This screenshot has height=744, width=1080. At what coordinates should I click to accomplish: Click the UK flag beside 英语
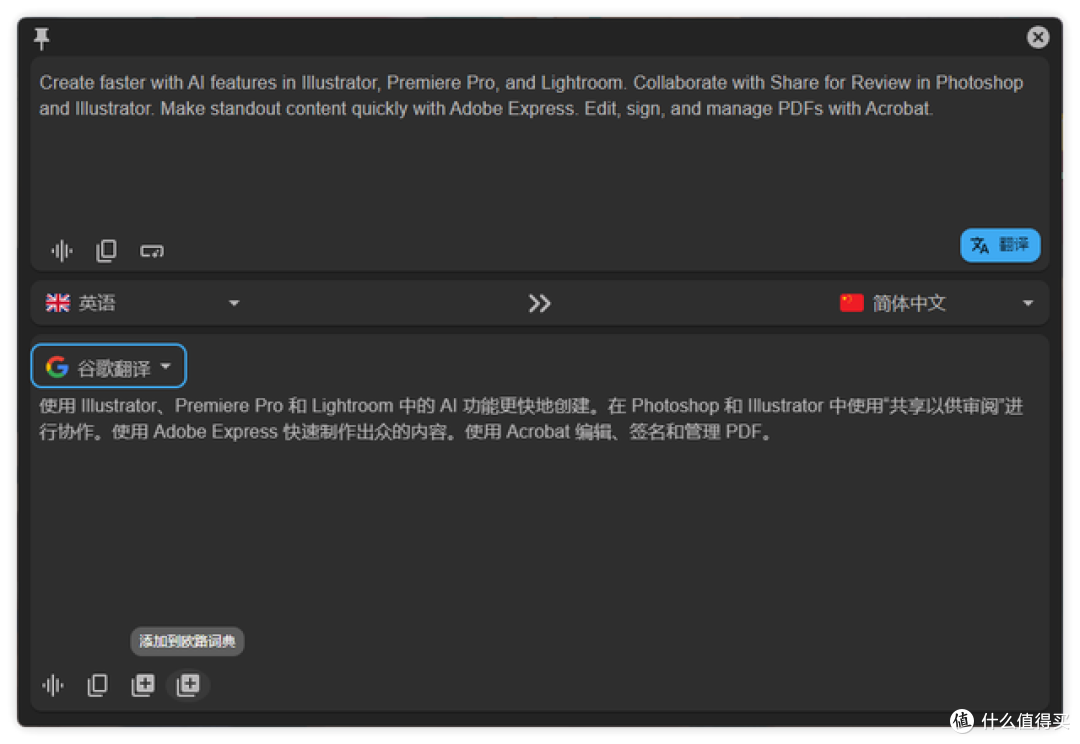click(58, 303)
